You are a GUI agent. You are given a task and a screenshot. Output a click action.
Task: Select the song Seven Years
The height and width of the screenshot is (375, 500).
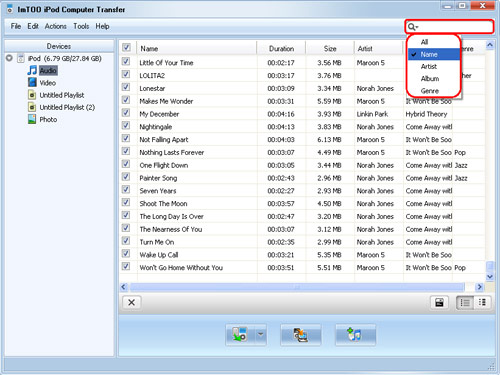[x=158, y=191]
